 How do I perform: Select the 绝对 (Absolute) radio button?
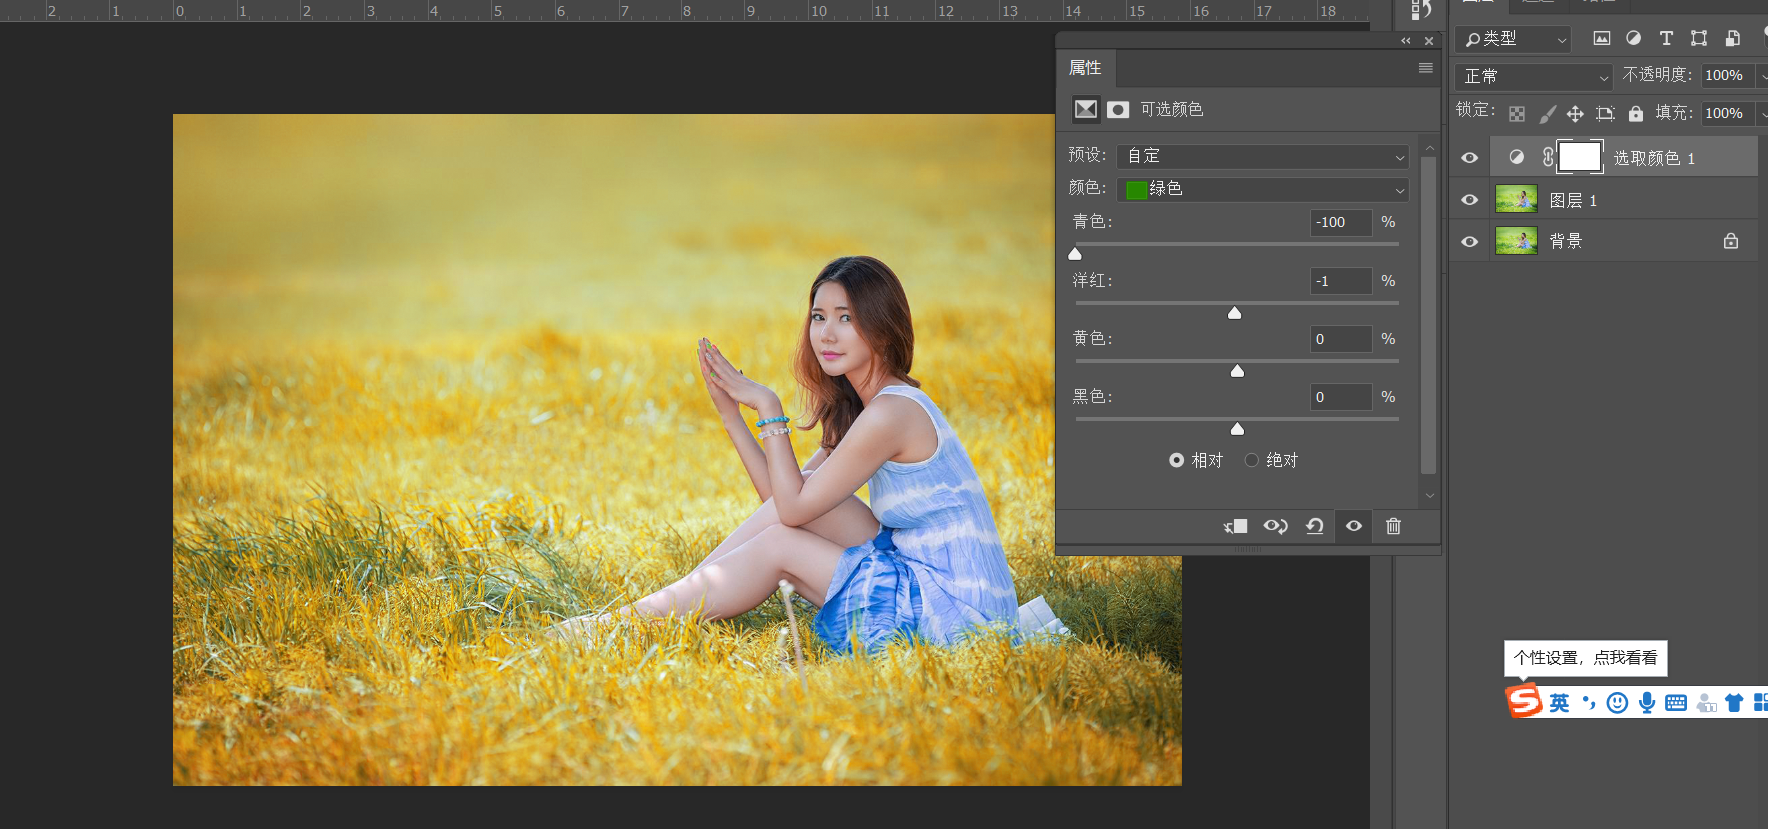coord(1252,460)
